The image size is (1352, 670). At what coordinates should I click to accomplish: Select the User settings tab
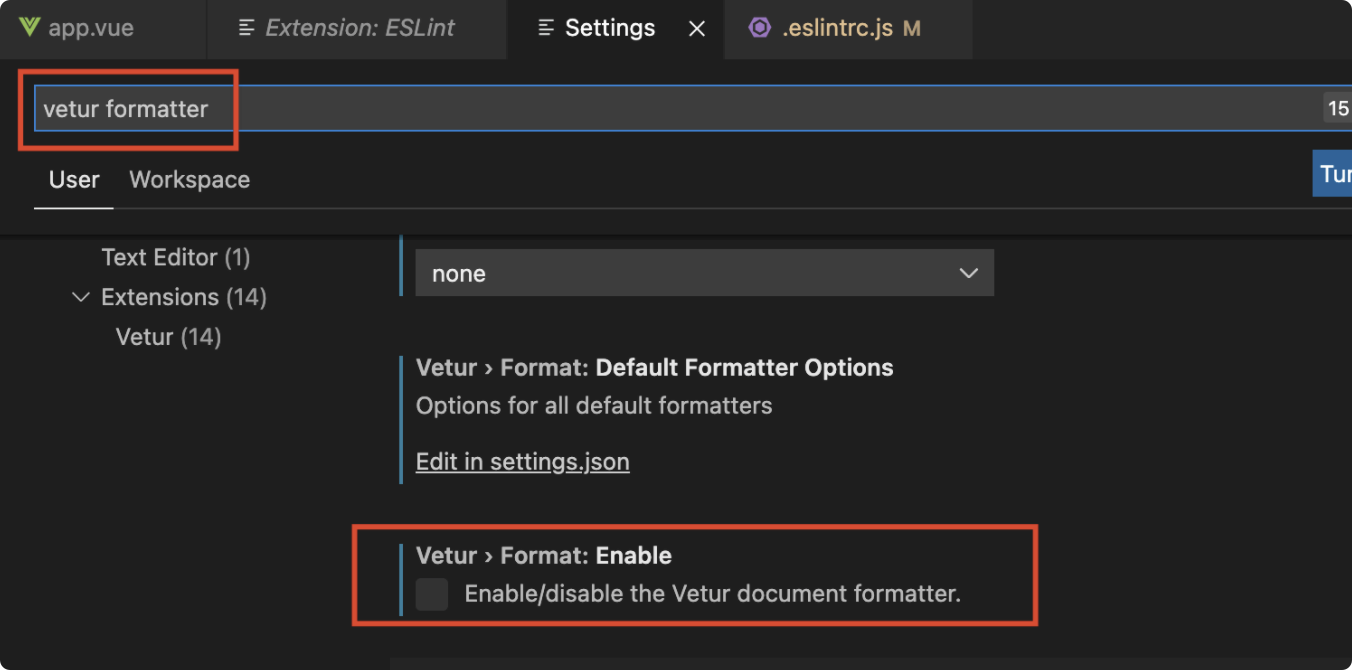tap(74, 180)
